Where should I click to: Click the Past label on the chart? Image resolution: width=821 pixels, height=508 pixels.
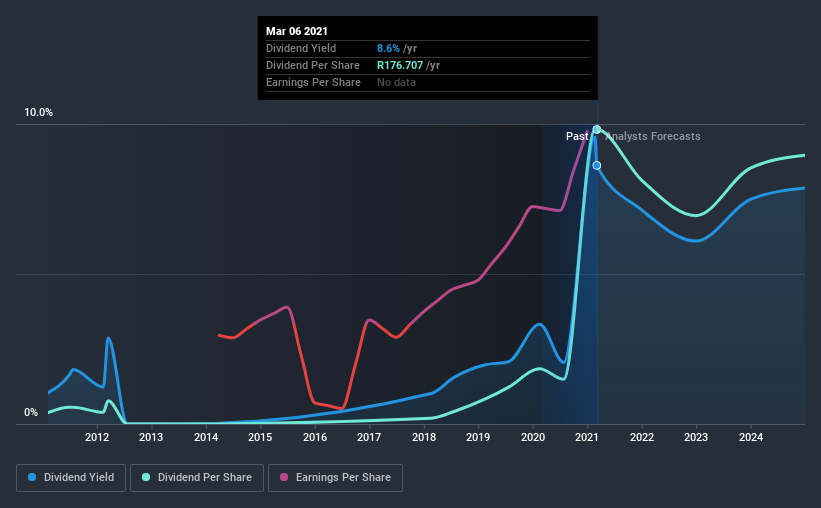click(577, 136)
